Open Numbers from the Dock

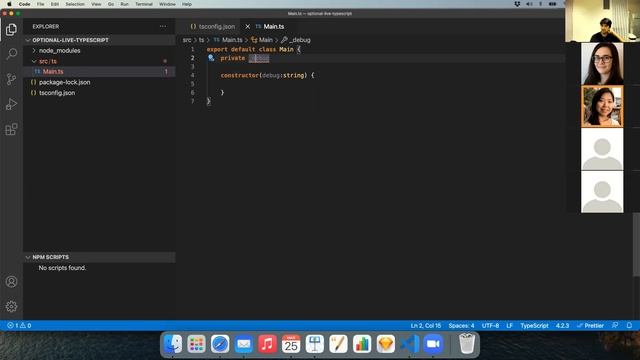[x=362, y=344]
